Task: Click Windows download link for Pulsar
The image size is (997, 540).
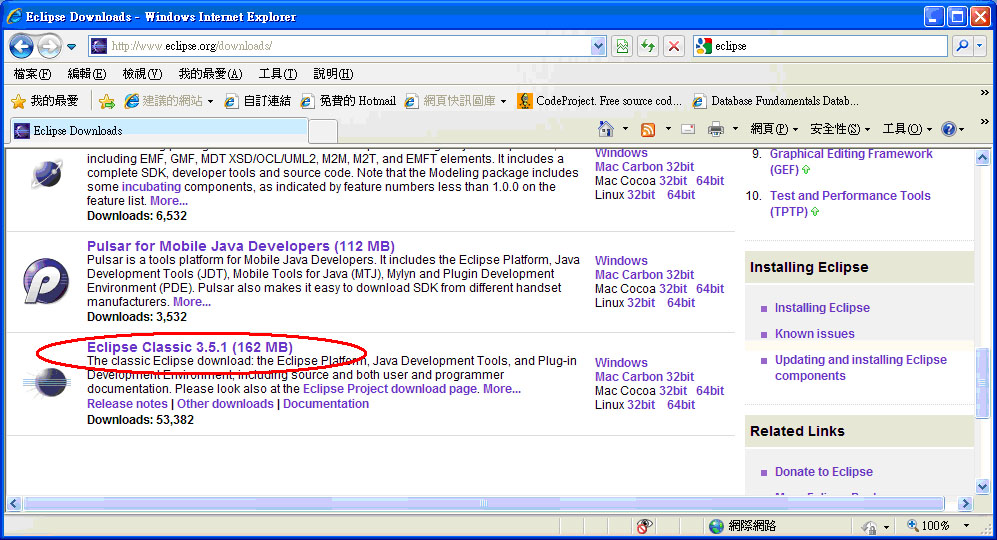Action: pos(621,261)
